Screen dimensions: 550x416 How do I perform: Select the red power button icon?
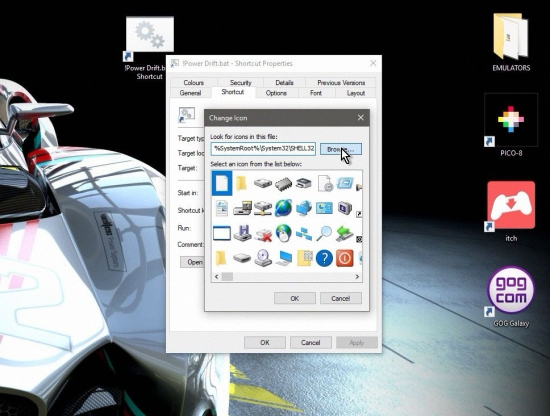[x=344, y=258]
